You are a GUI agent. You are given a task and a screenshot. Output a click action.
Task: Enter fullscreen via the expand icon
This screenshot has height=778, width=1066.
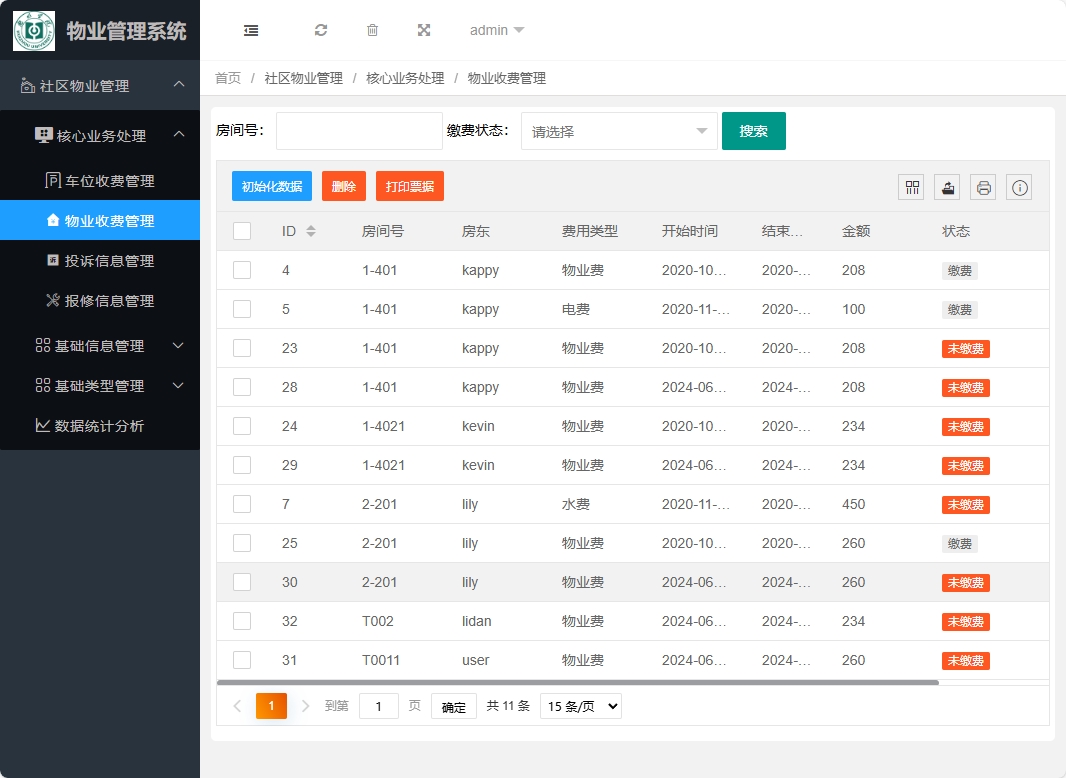point(424,30)
